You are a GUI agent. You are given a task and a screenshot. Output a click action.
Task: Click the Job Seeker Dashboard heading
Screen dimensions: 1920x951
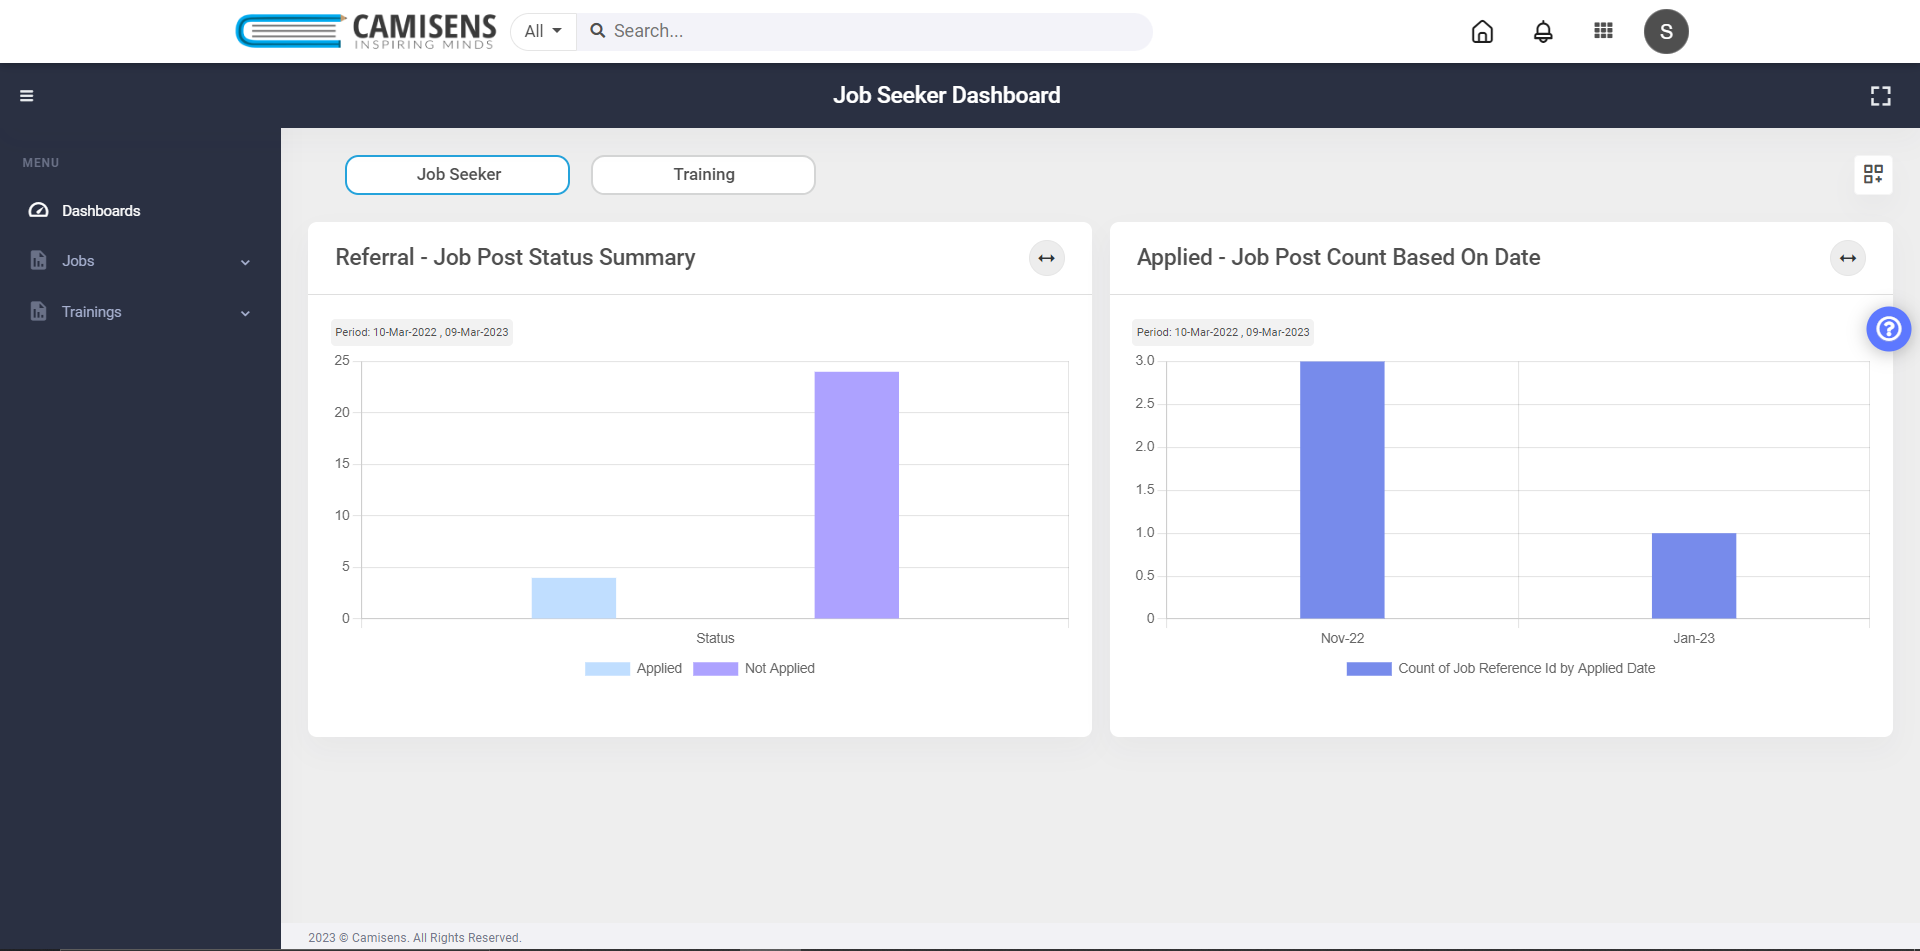947,95
